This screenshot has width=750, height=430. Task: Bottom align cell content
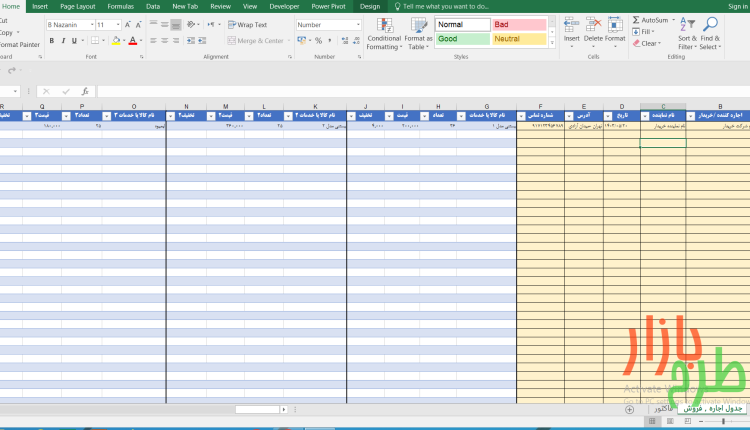coord(176,24)
